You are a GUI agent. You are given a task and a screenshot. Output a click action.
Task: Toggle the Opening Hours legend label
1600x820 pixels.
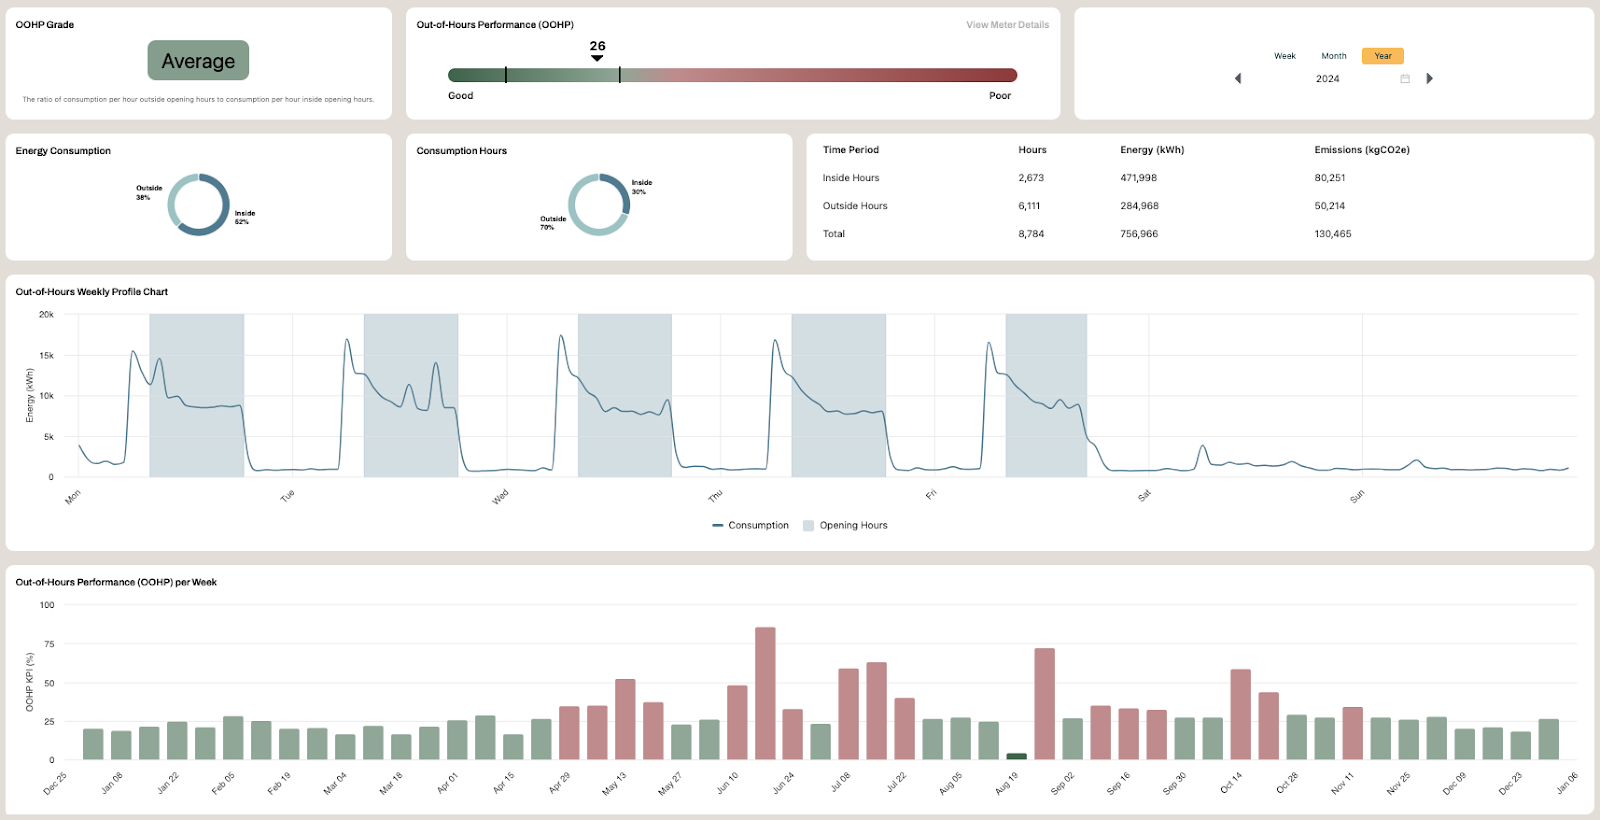[853, 526]
